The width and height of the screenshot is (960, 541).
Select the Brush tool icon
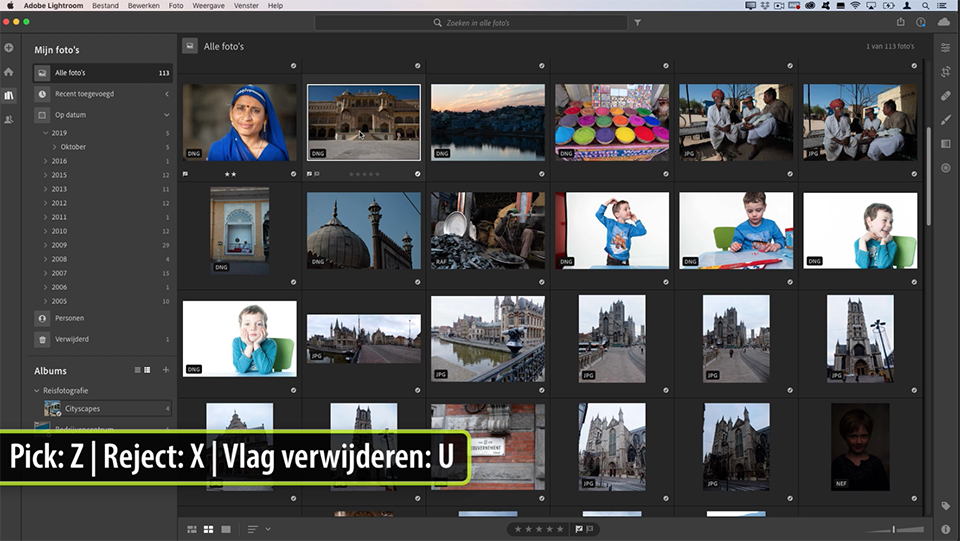pyautogui.click(x=945, y=119)
